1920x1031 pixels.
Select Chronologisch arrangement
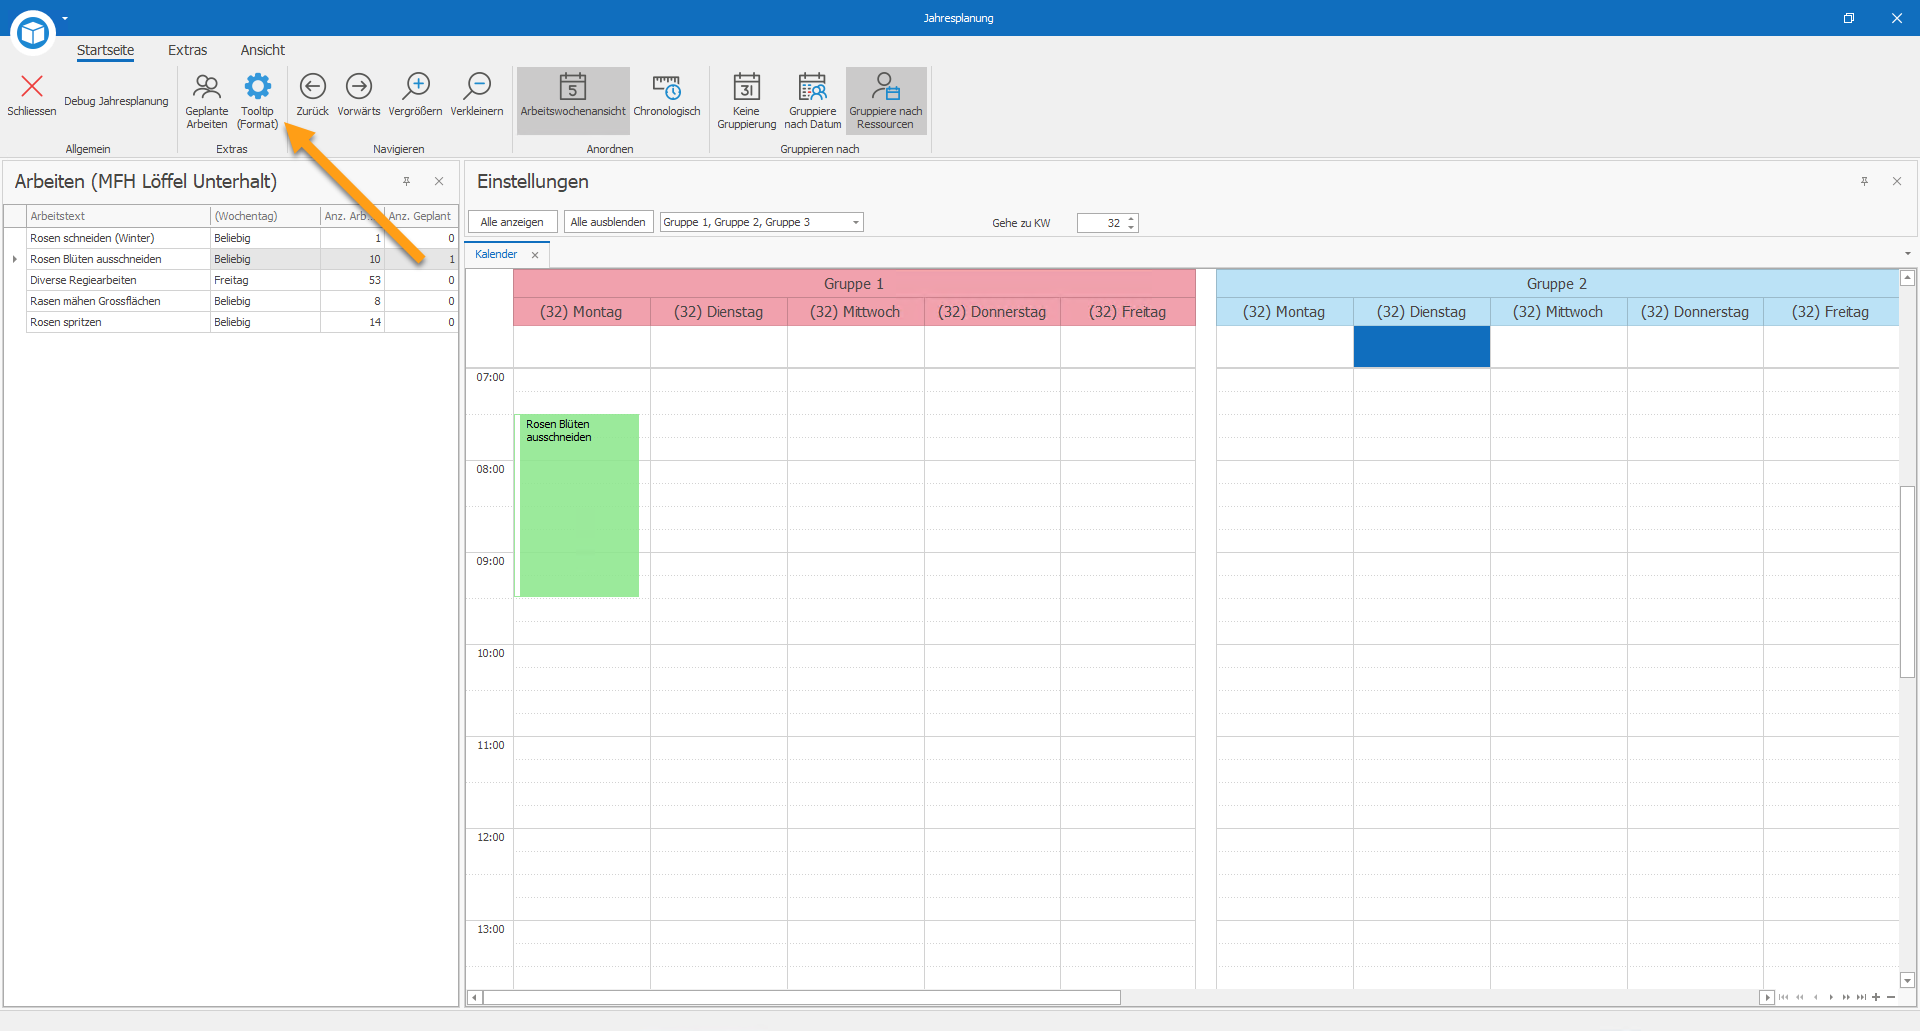(667, 95)
